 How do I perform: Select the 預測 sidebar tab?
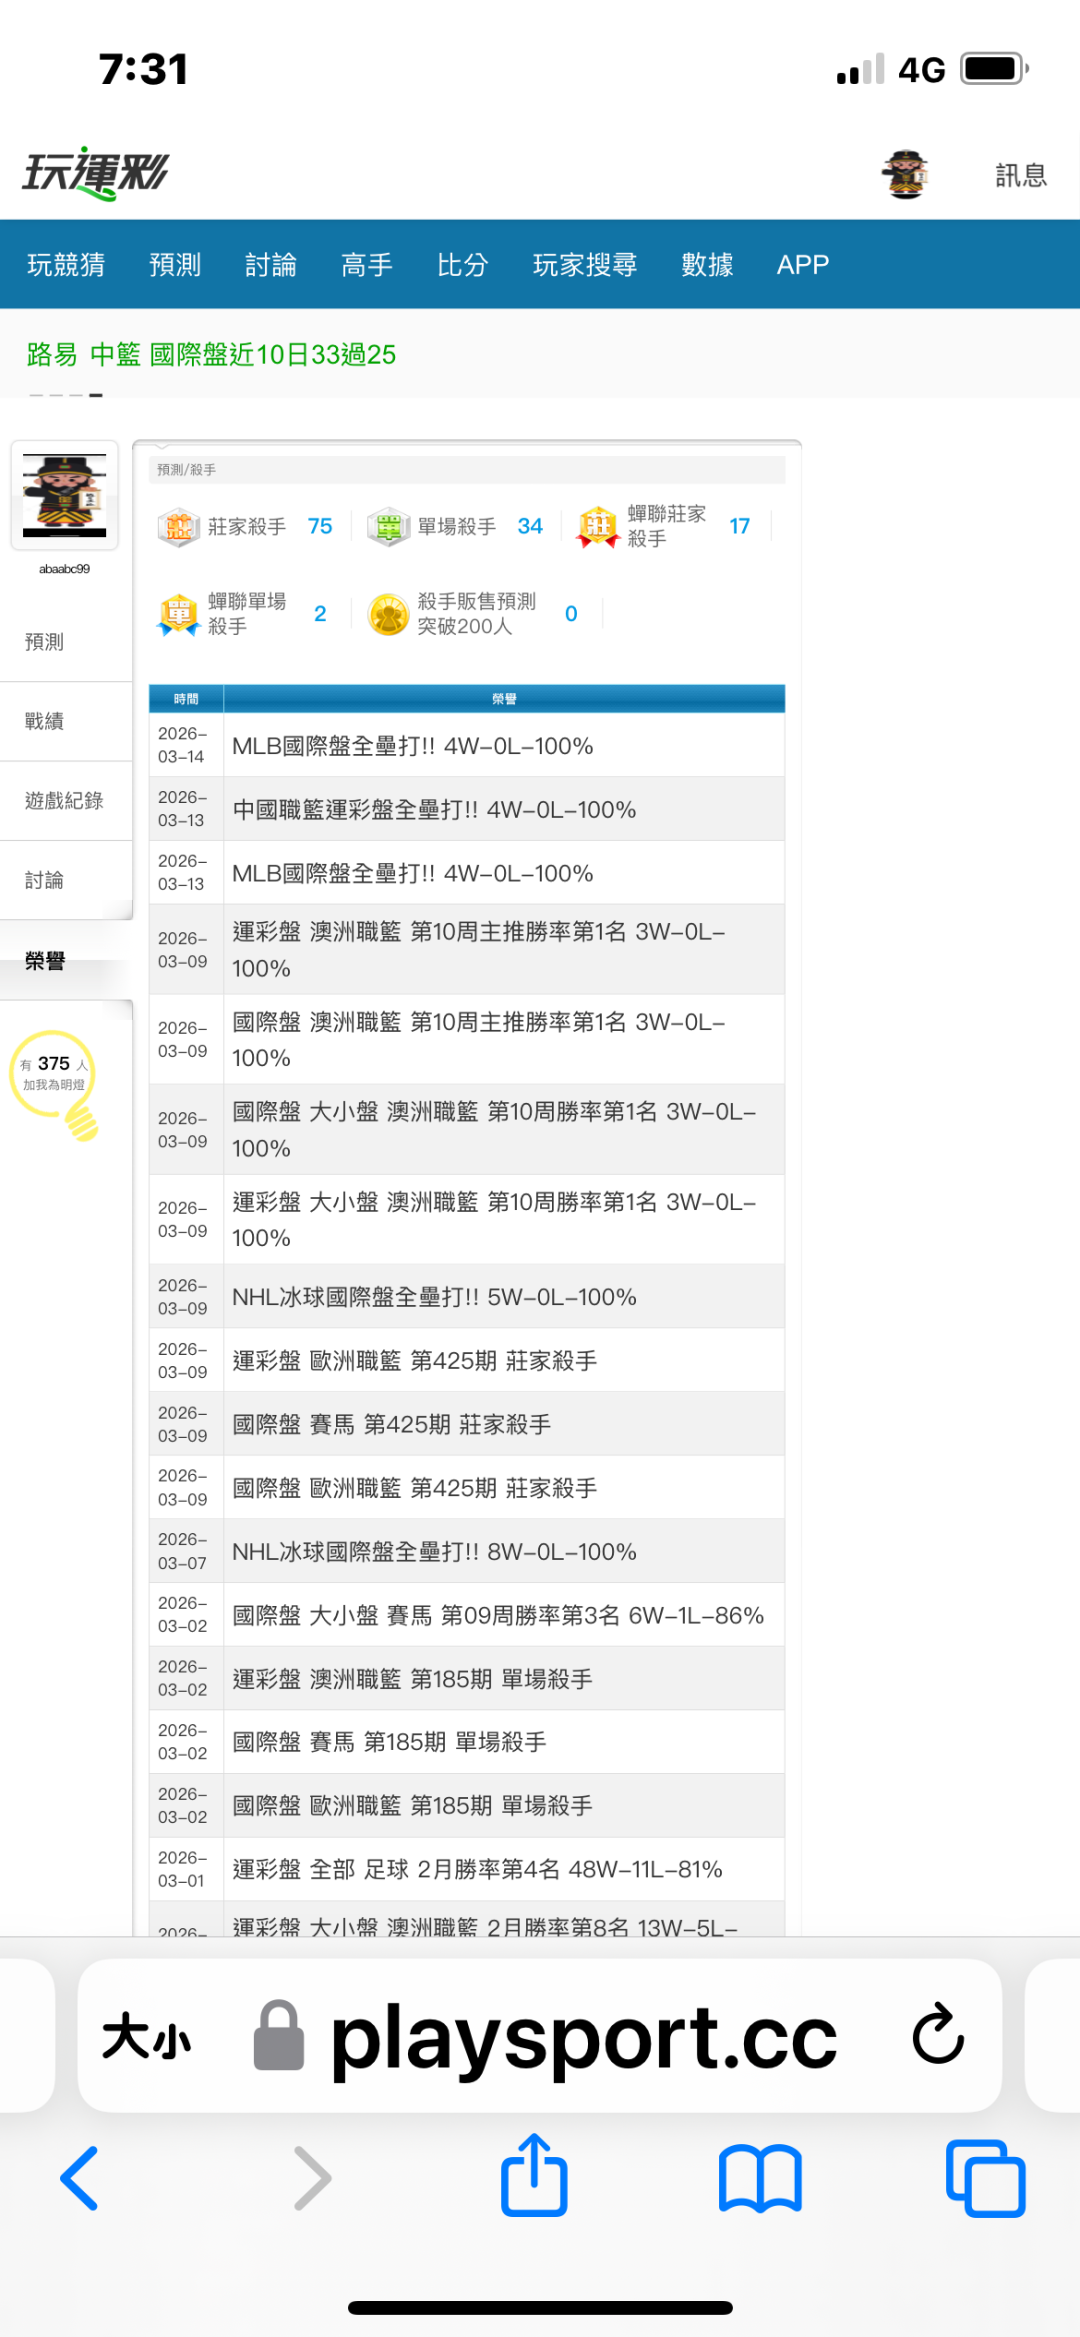66,642
